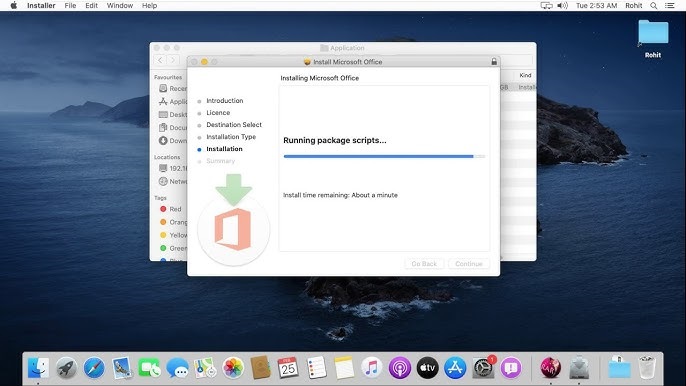Select the Green tag in Finder sidebar

tap(173, 248)
